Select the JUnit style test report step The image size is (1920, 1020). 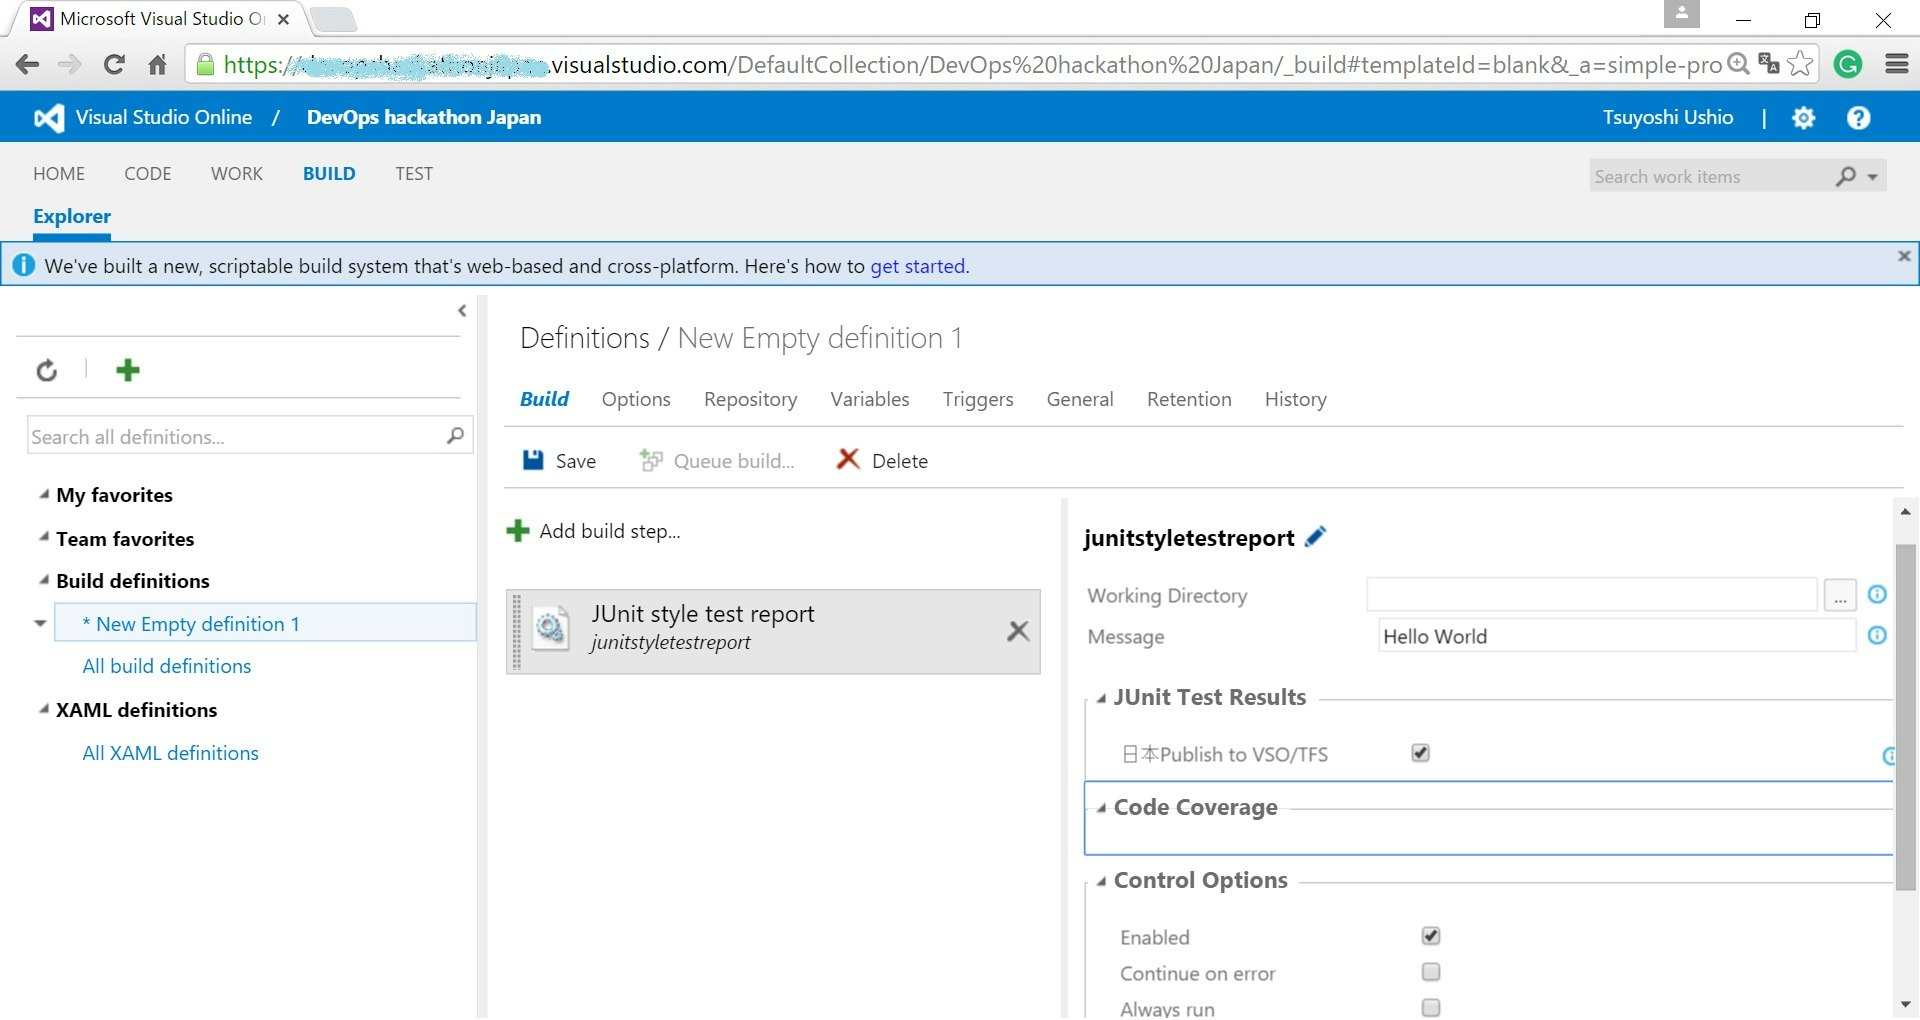point(773,631)
